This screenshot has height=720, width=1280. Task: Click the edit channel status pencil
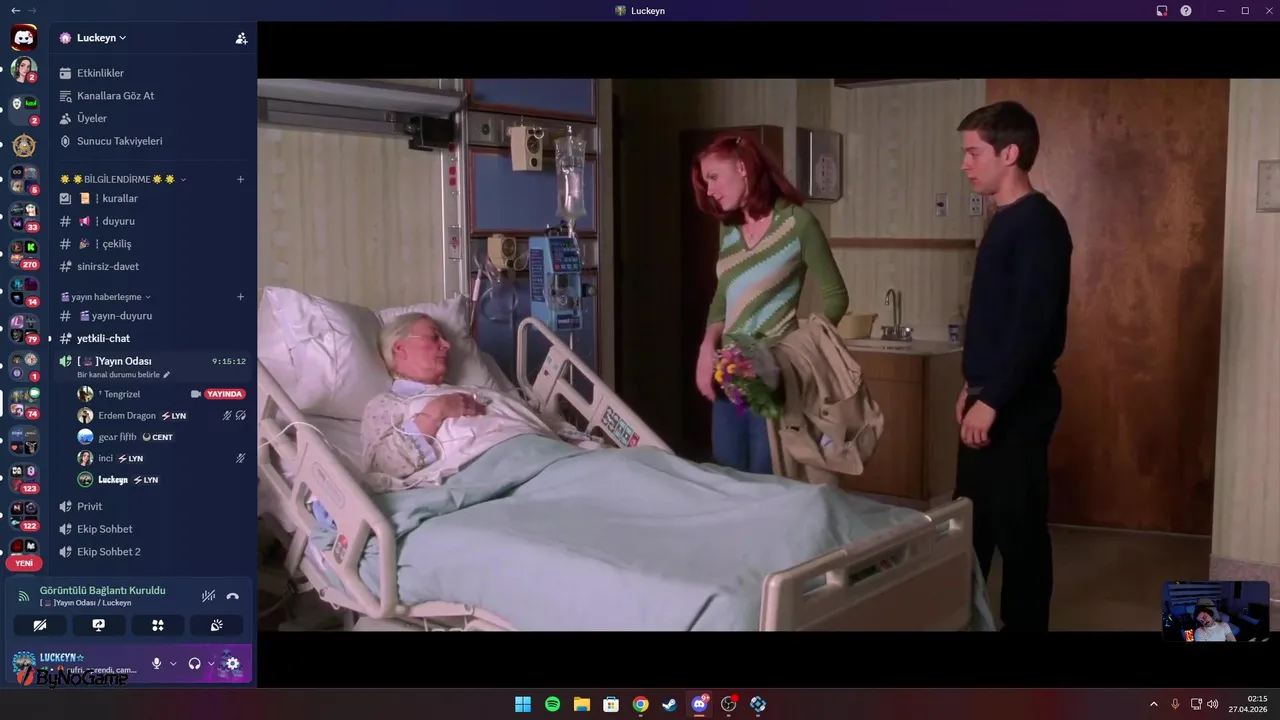click(167, 375)
